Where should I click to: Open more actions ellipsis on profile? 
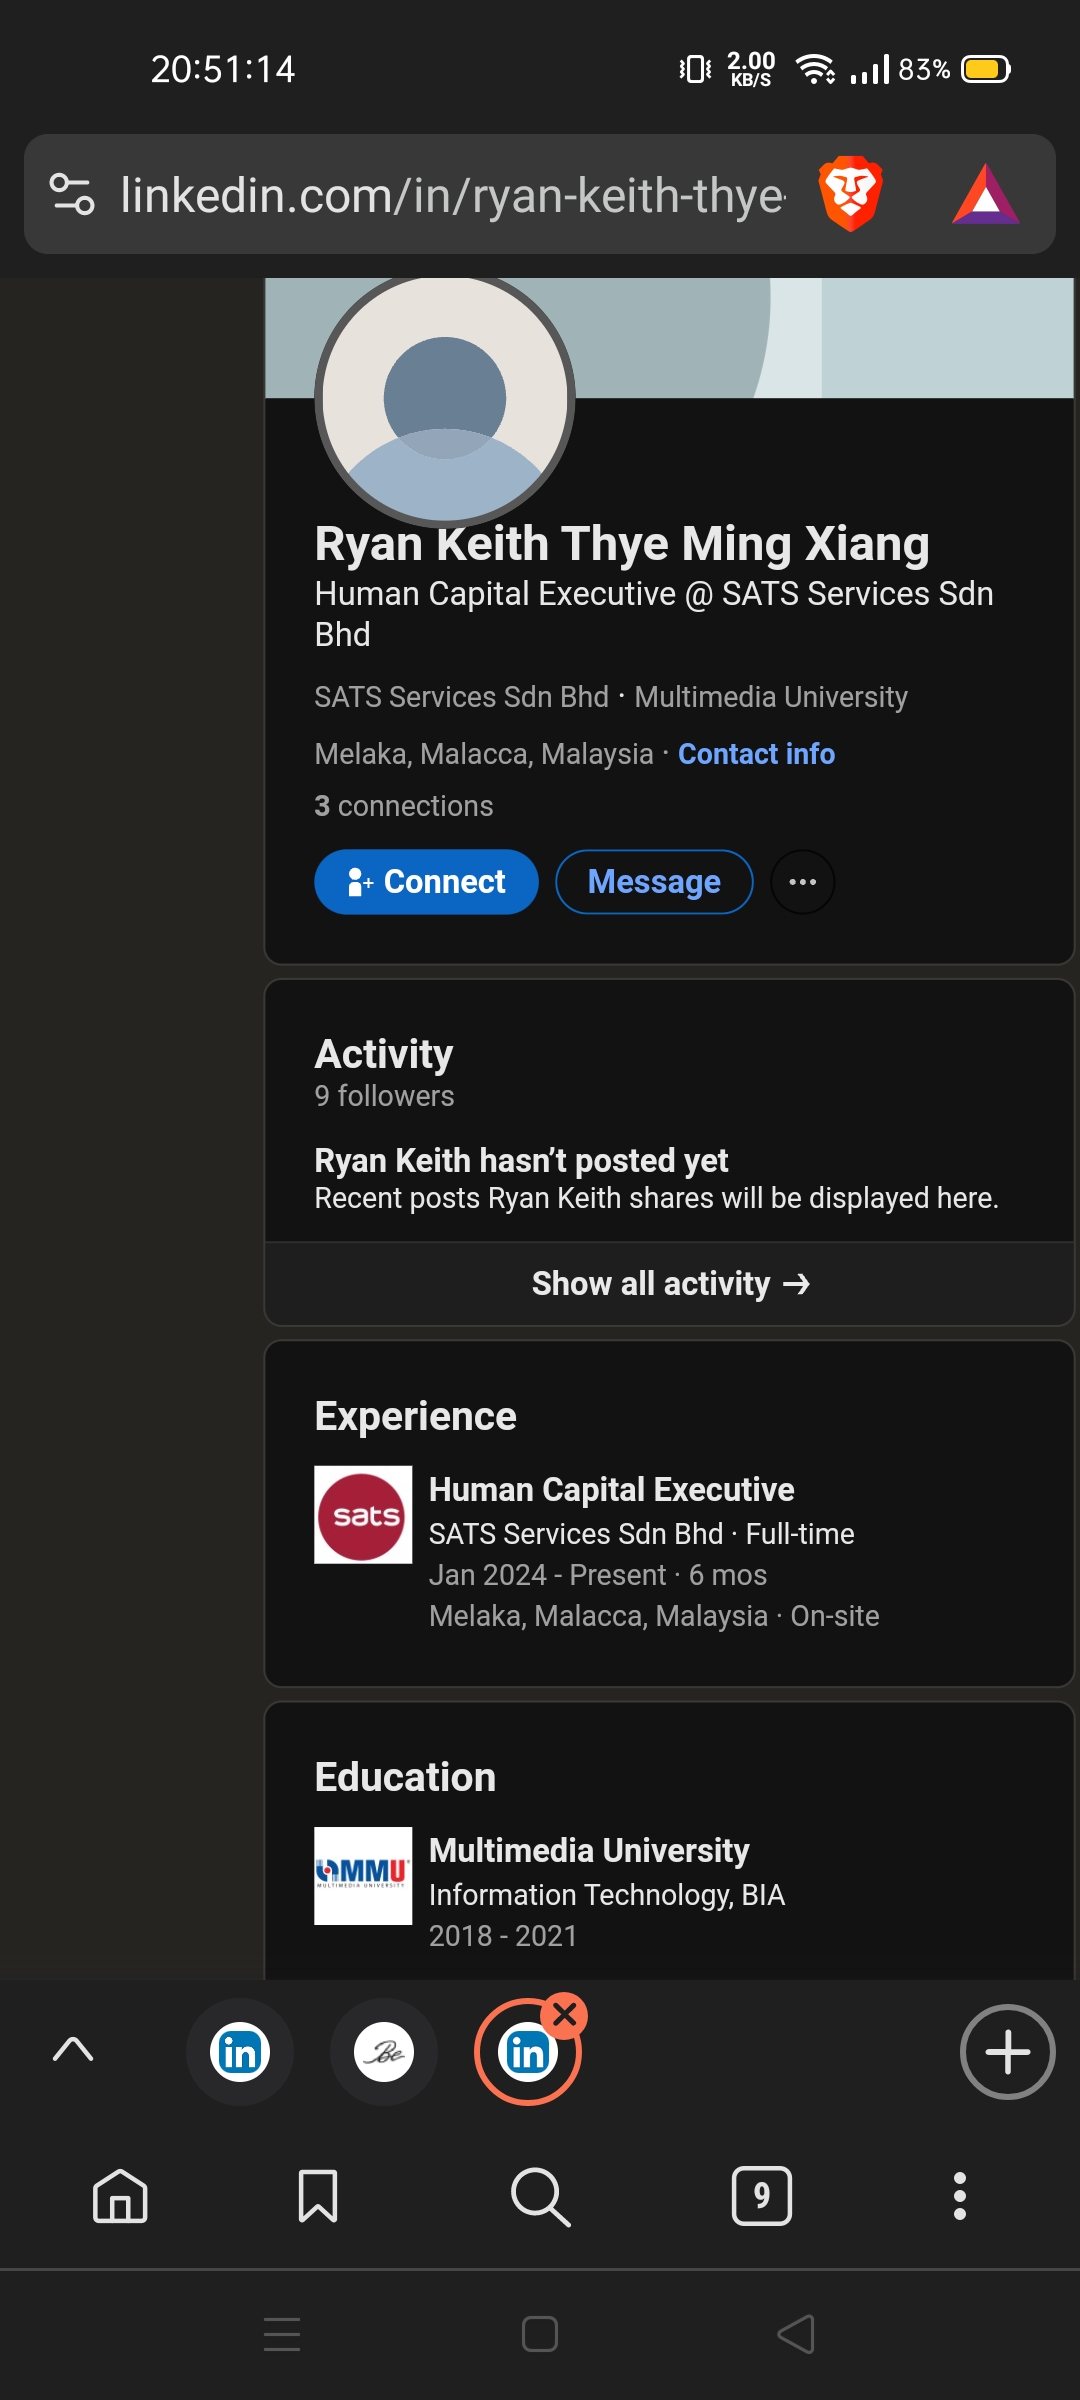click(803, 882)
